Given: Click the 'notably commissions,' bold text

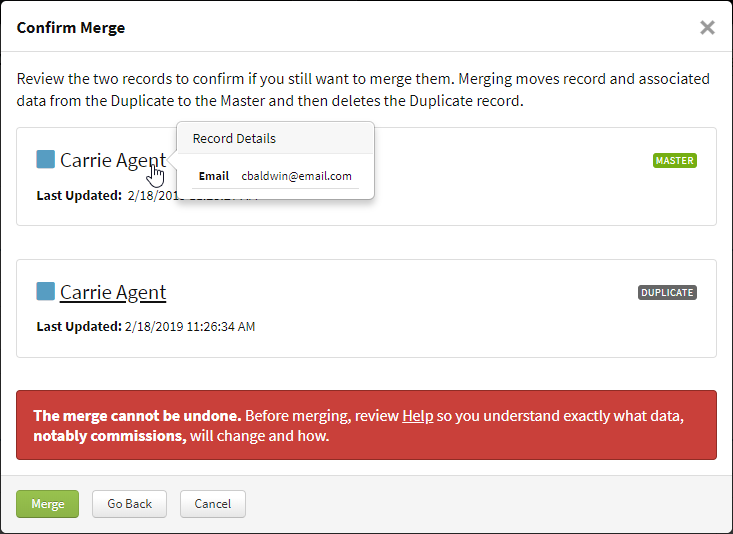Looking at the screenshot, I should (x=110, y=436).
